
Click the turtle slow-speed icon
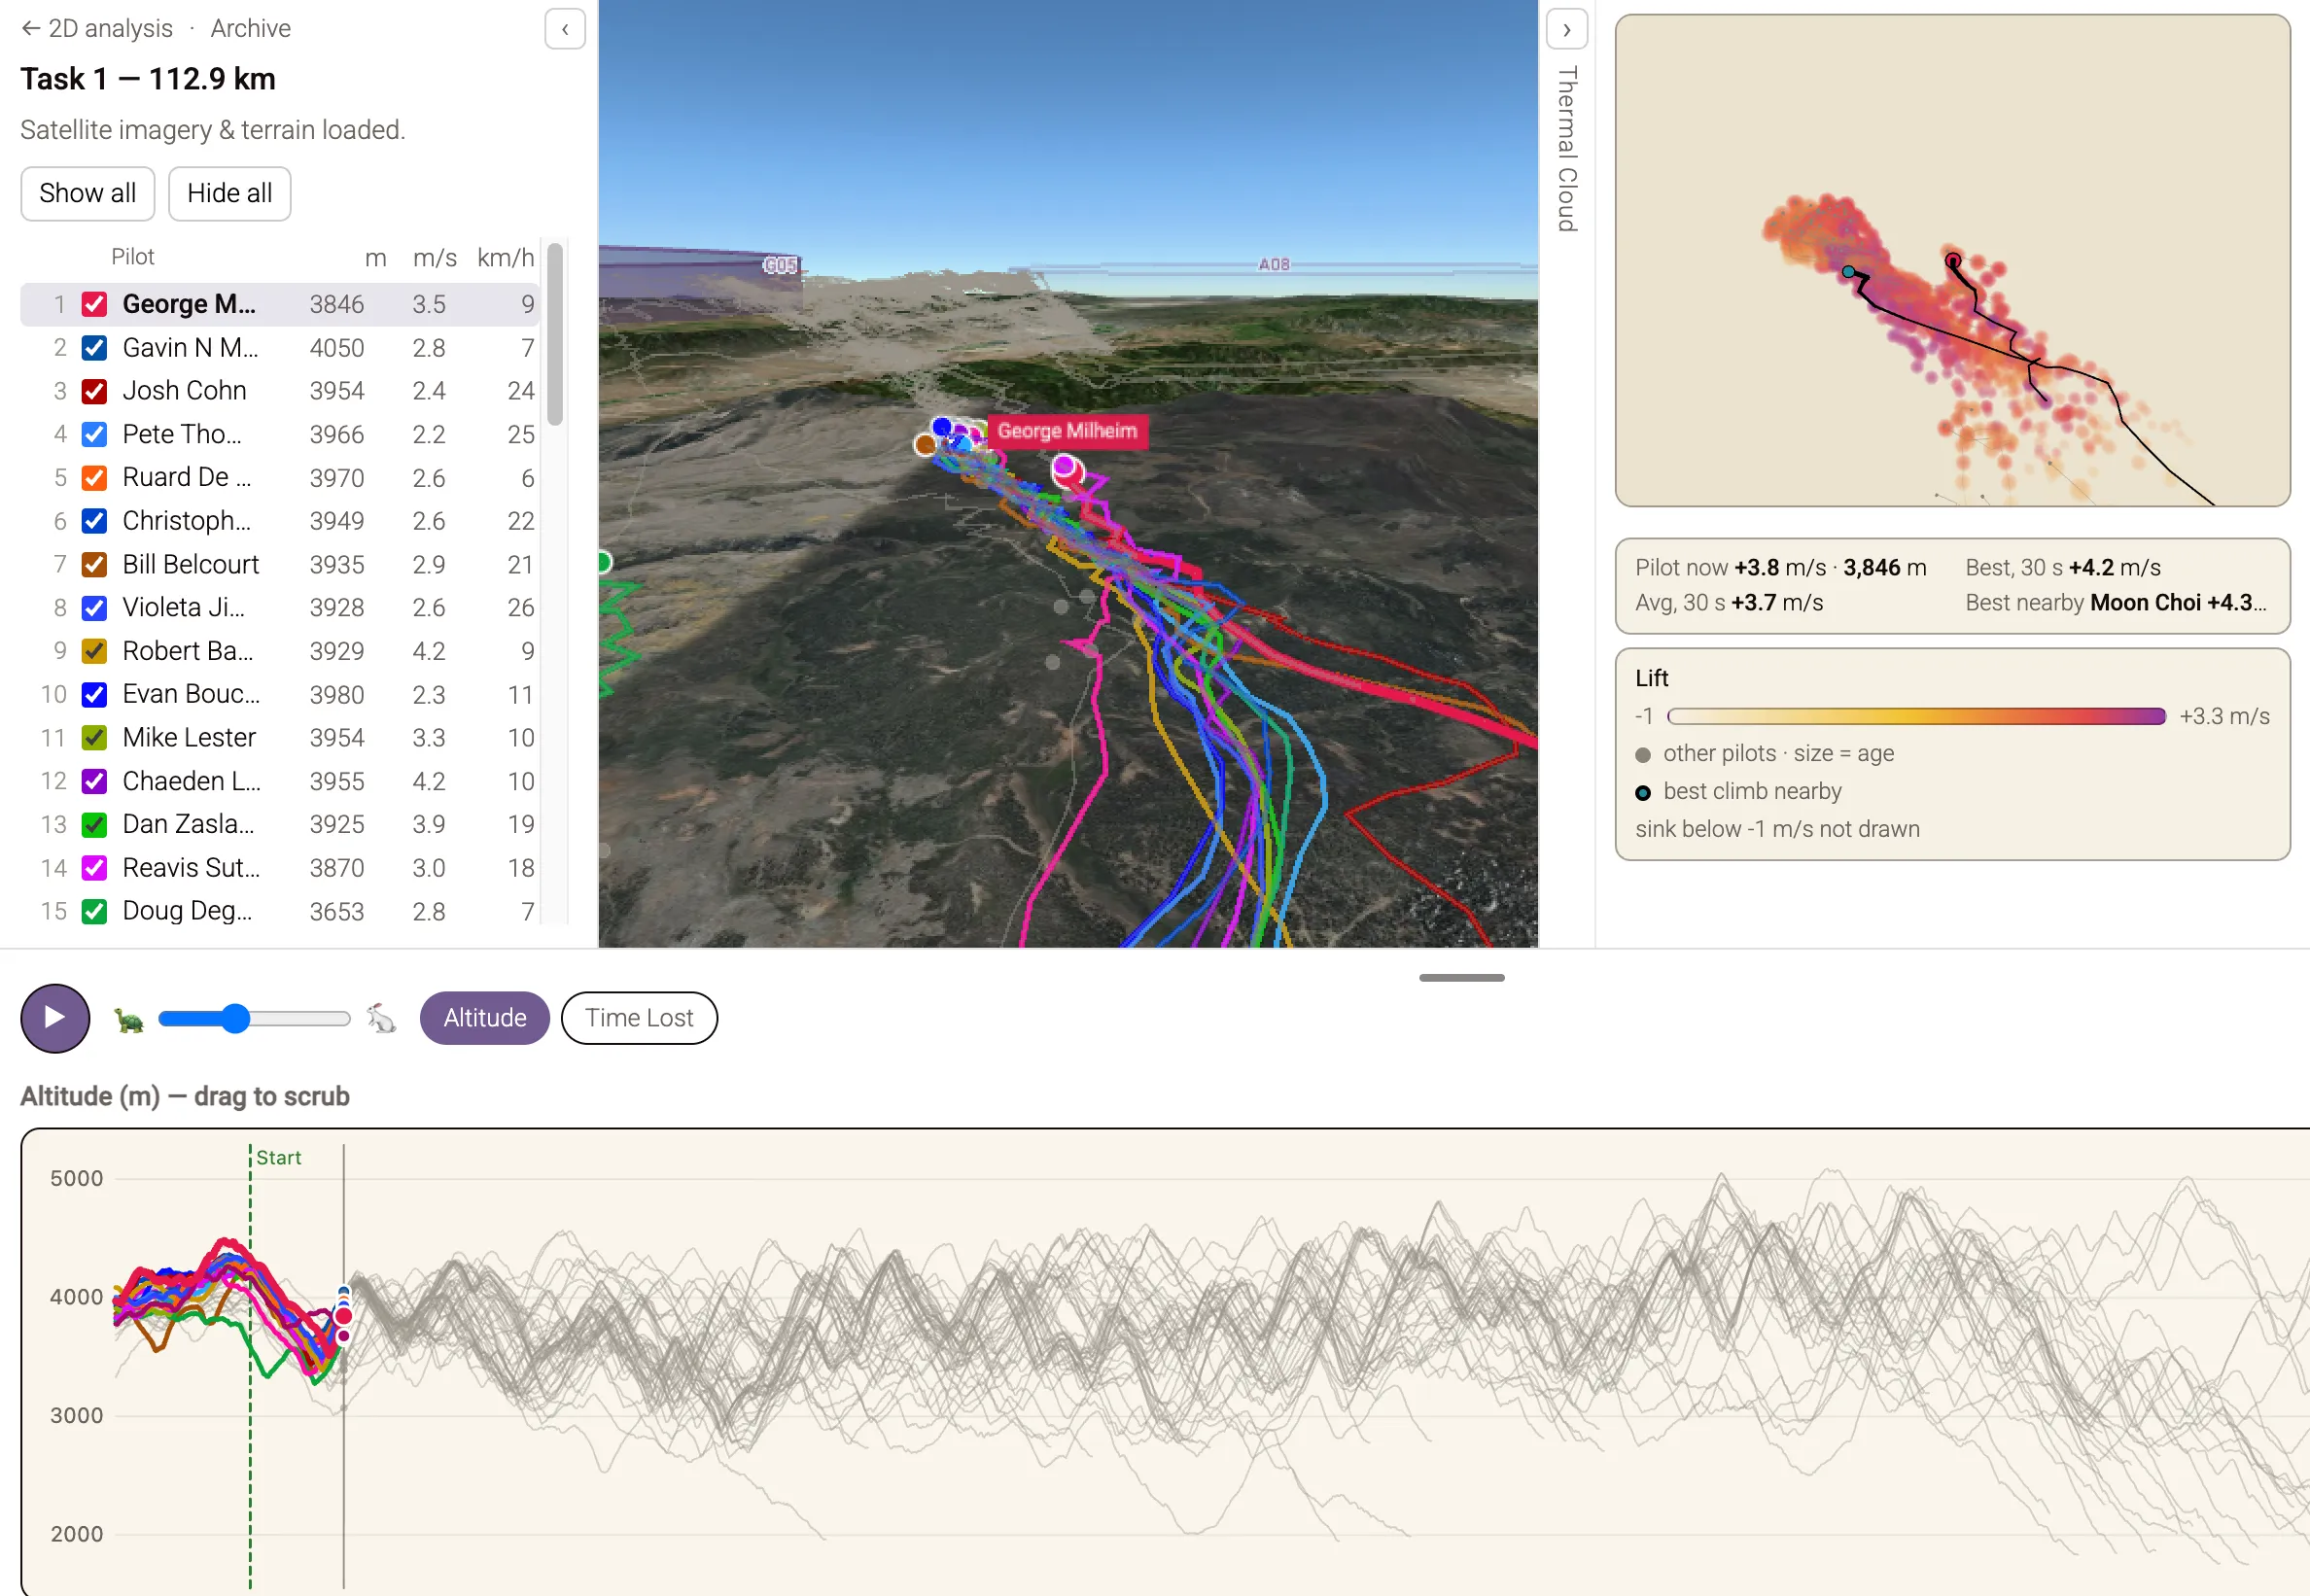[129, 1019]
